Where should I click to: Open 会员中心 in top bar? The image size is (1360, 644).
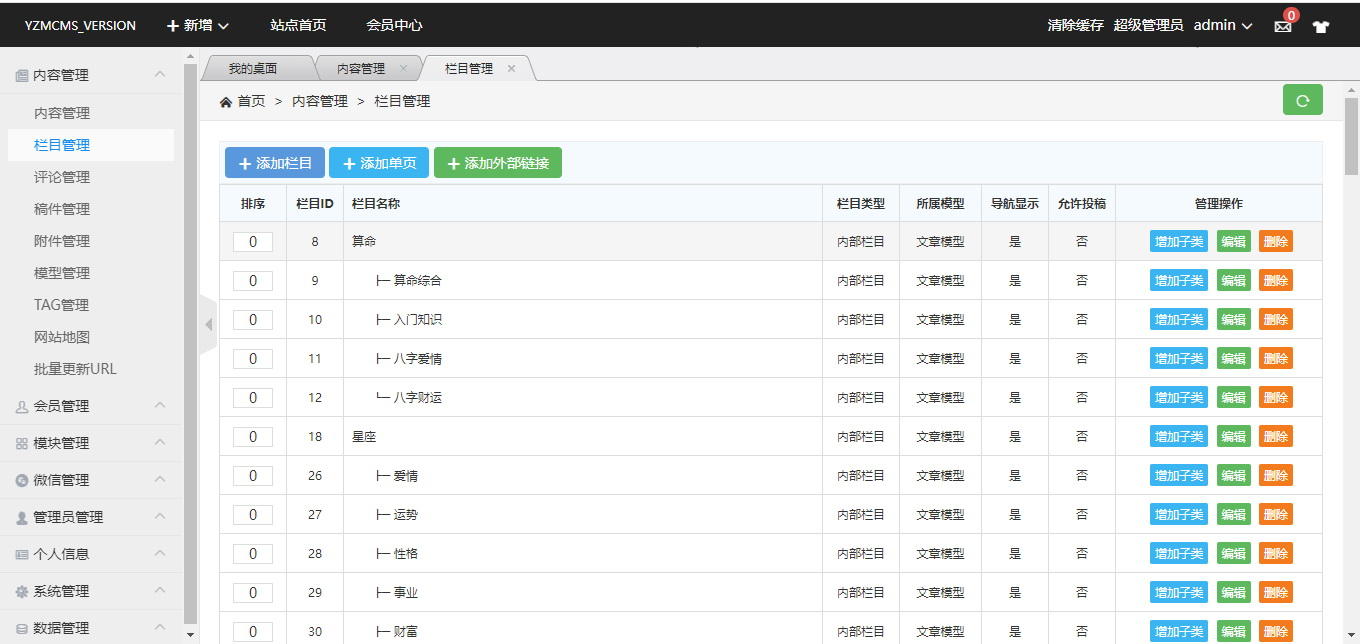point(394,25)
